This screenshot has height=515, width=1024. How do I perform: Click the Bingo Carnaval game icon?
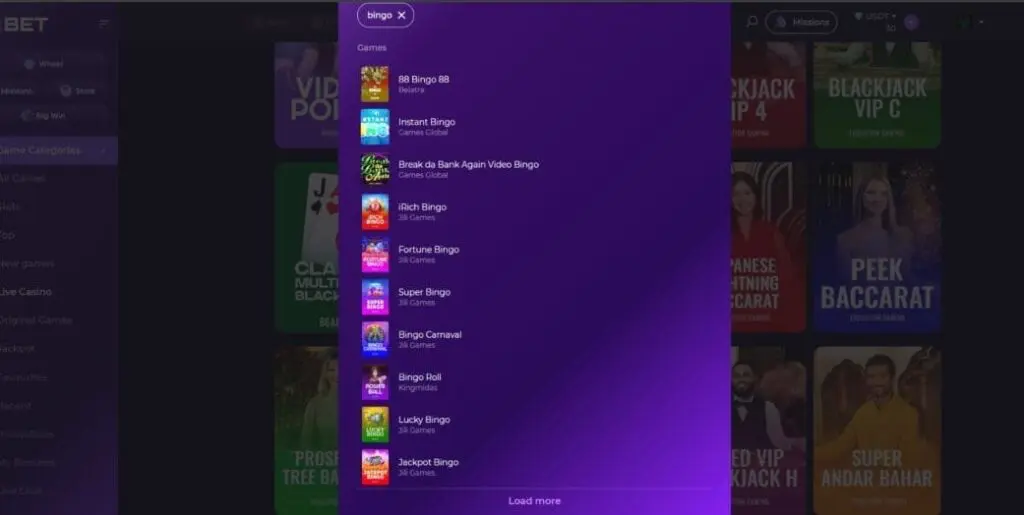[x=374, y=340]
